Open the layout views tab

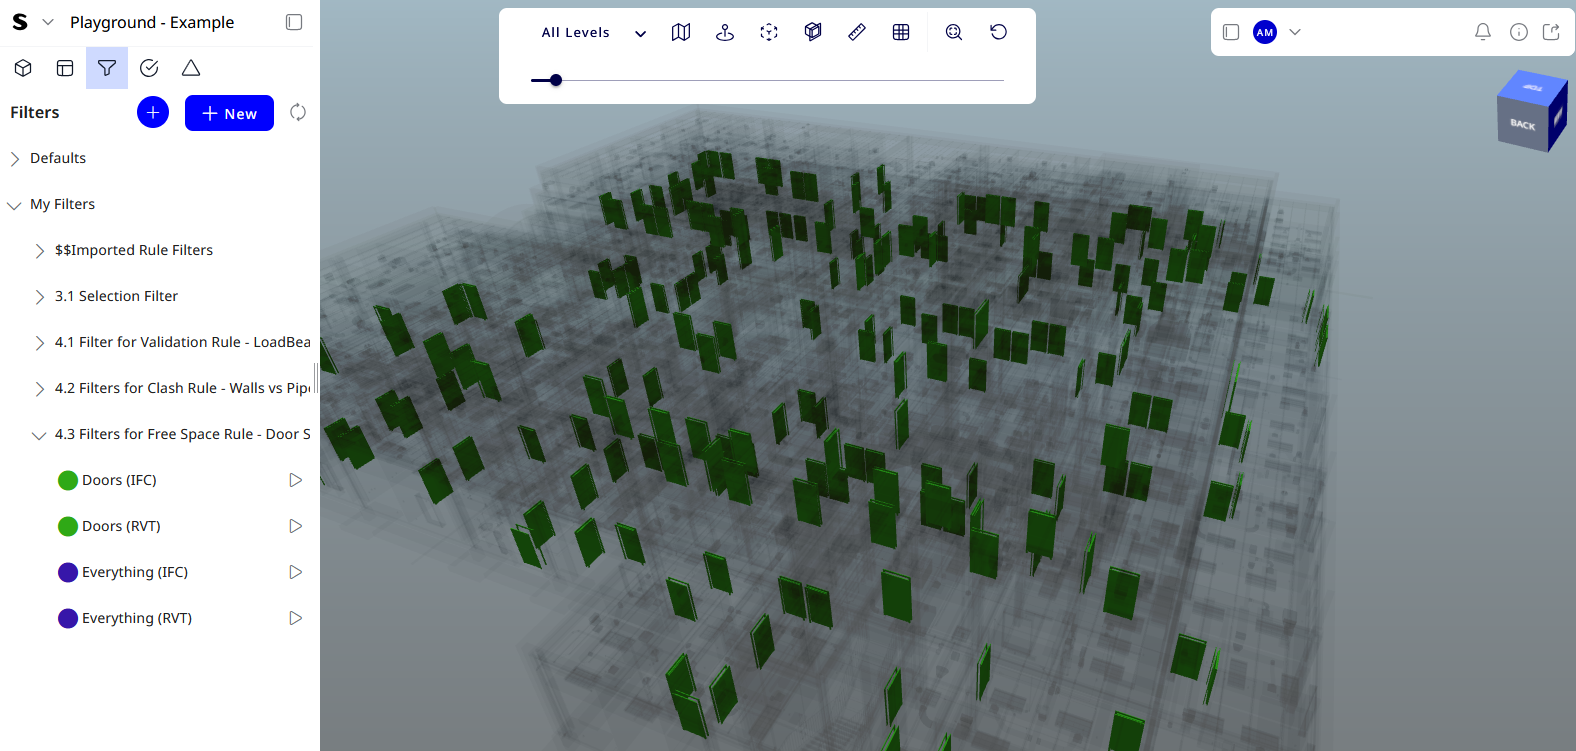[x=65, y=68]
